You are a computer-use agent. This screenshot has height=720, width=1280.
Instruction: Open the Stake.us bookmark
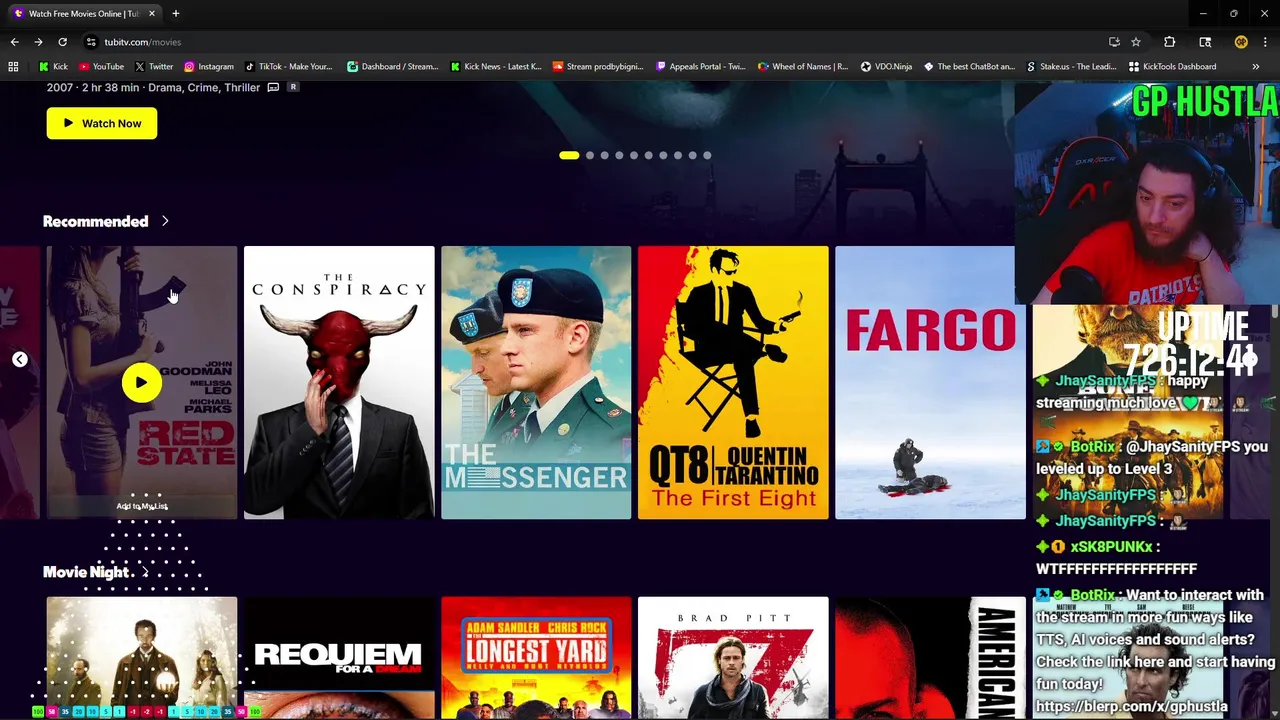pos(1072,67)
